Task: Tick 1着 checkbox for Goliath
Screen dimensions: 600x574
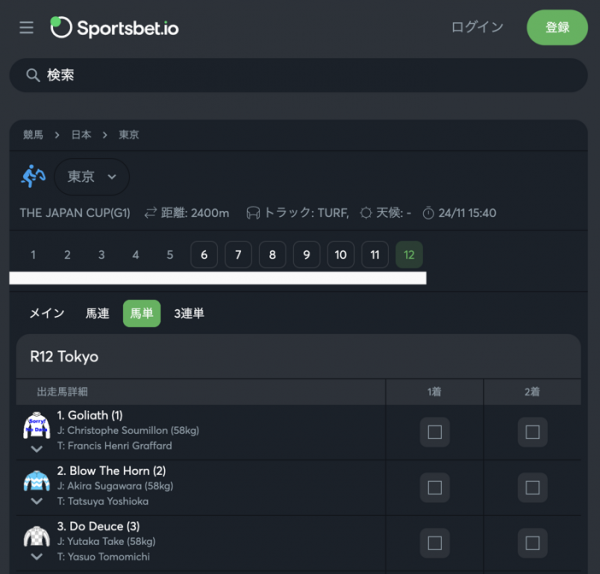Action: click(x=435, y=432)
